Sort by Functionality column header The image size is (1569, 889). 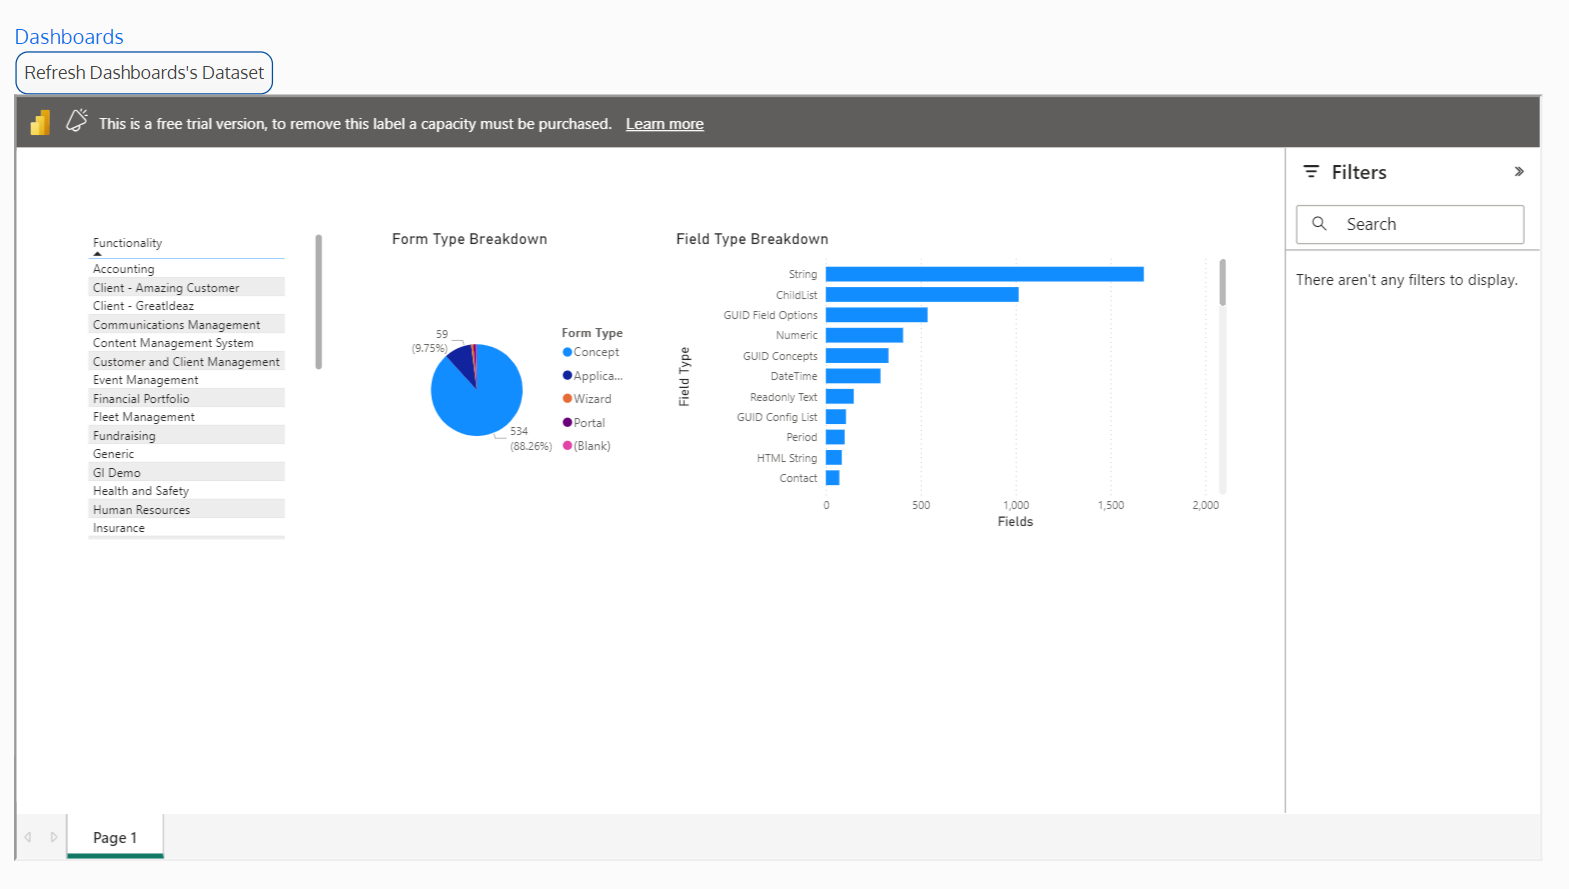click(127, 243)
